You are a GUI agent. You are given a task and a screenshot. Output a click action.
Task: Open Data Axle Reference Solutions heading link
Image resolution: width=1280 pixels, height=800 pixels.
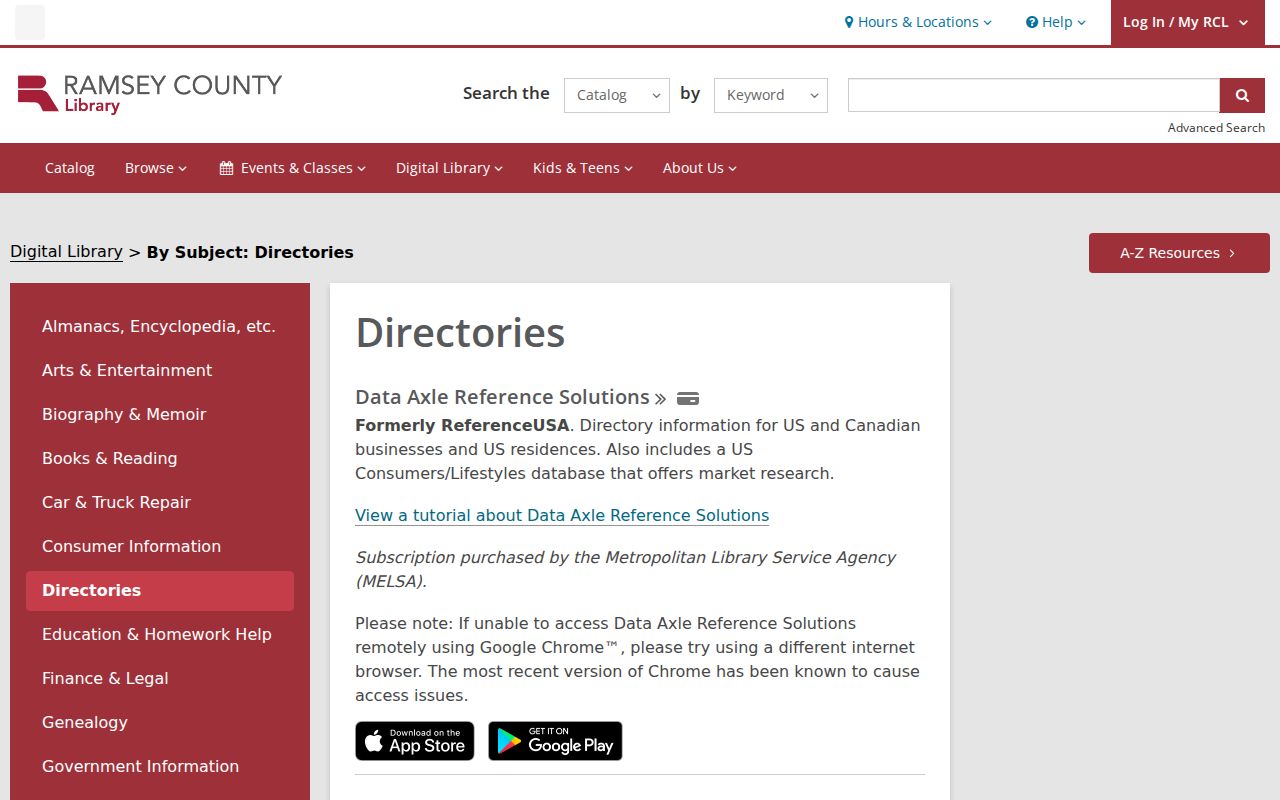coord(510,397)
